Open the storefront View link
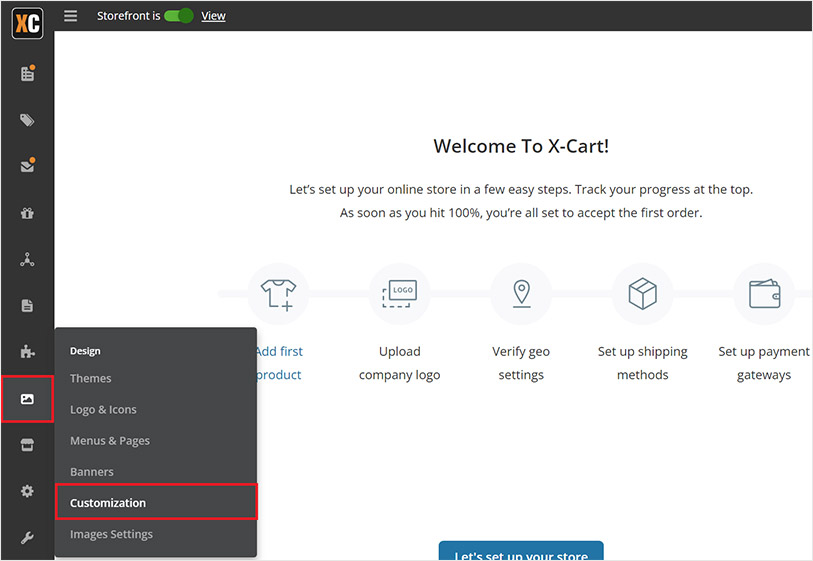The height and width of the screenshot is (561, 813). click(x=213, y=16)
